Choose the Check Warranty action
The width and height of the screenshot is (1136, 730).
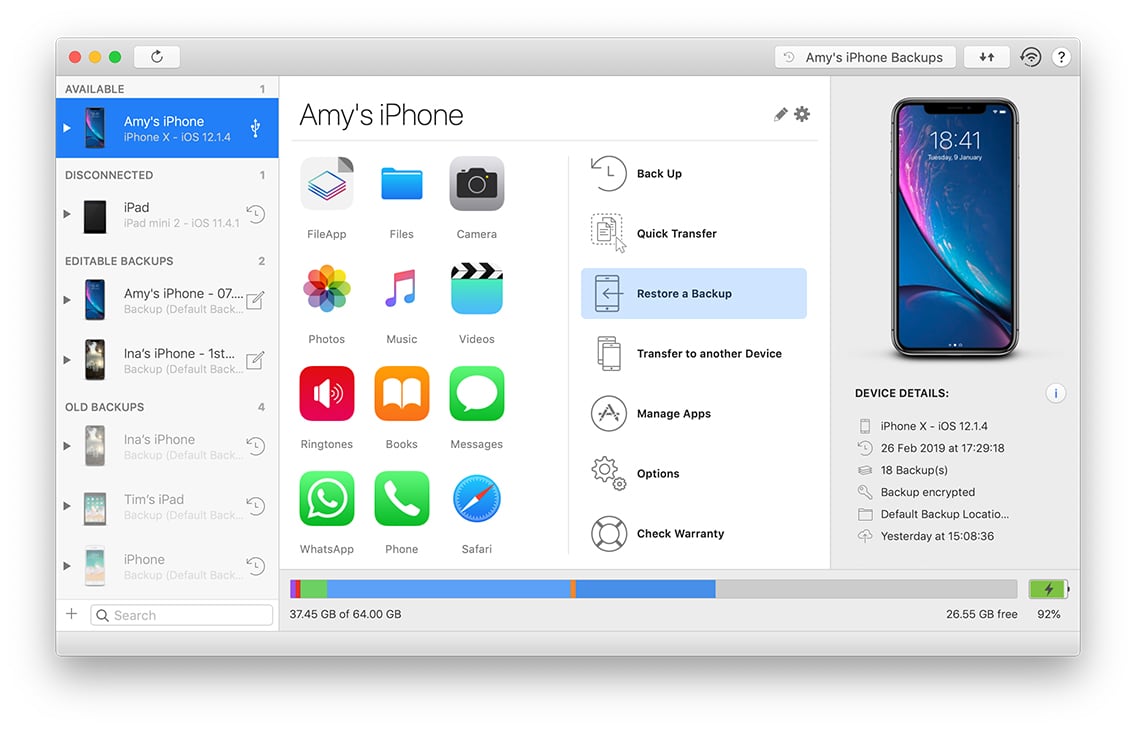coord(694,534)
